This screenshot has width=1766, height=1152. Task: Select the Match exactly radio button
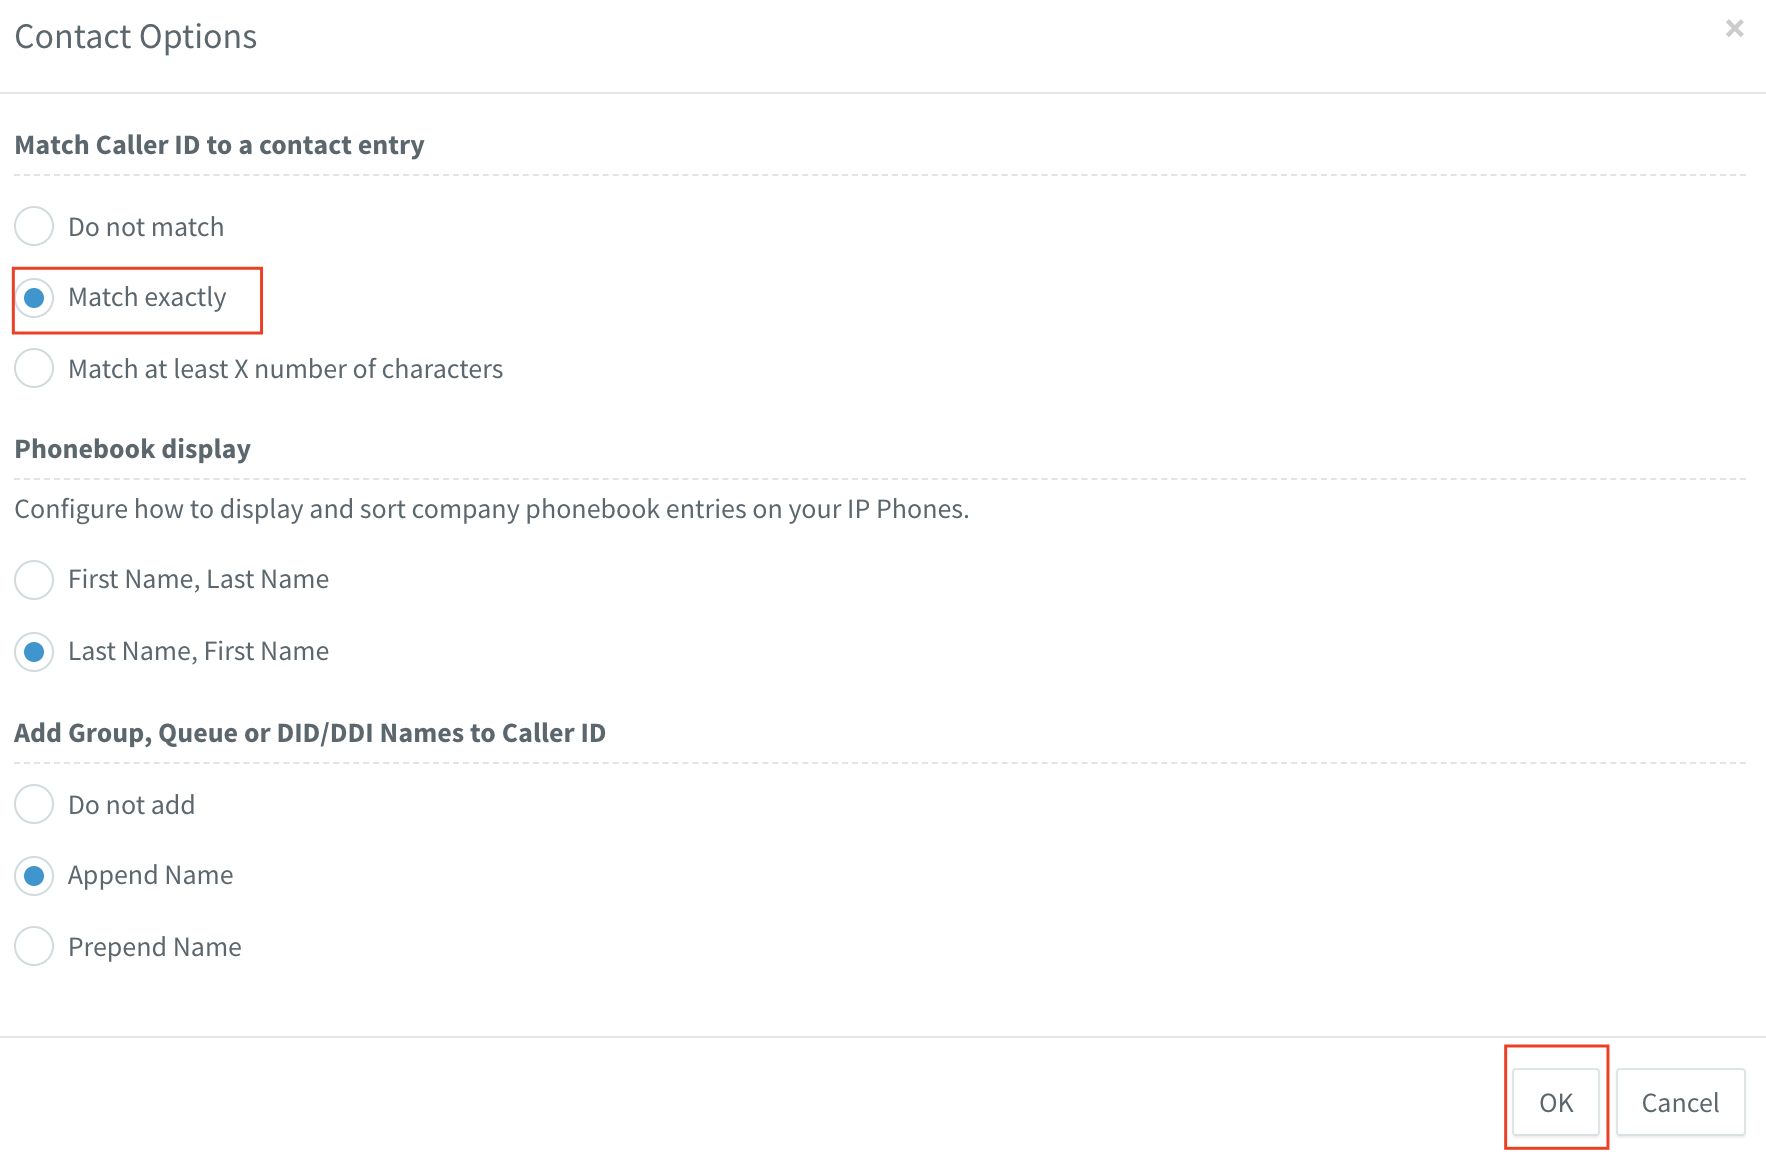pyautogui.click(x=34, y=298)
